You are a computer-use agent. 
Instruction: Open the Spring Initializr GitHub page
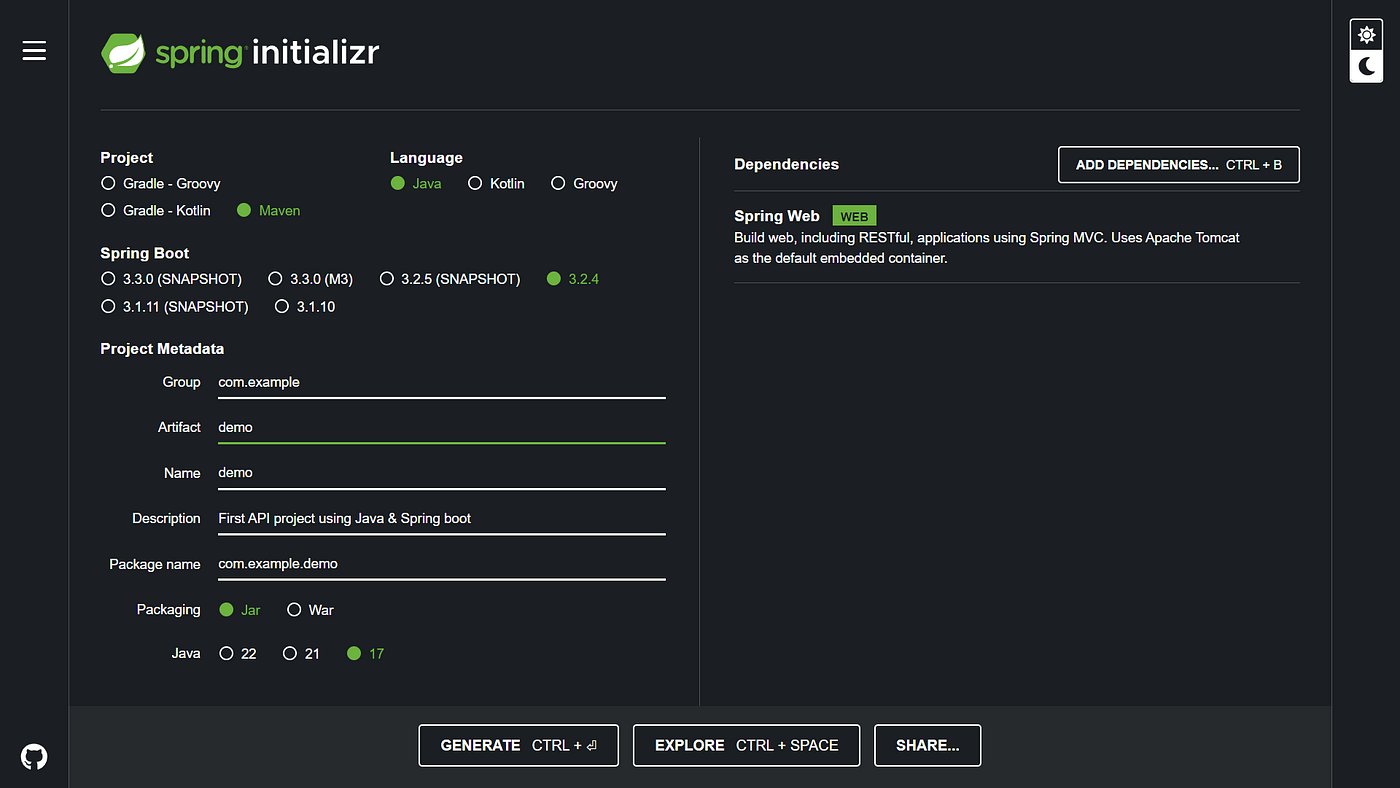click(x=34, y=756)
